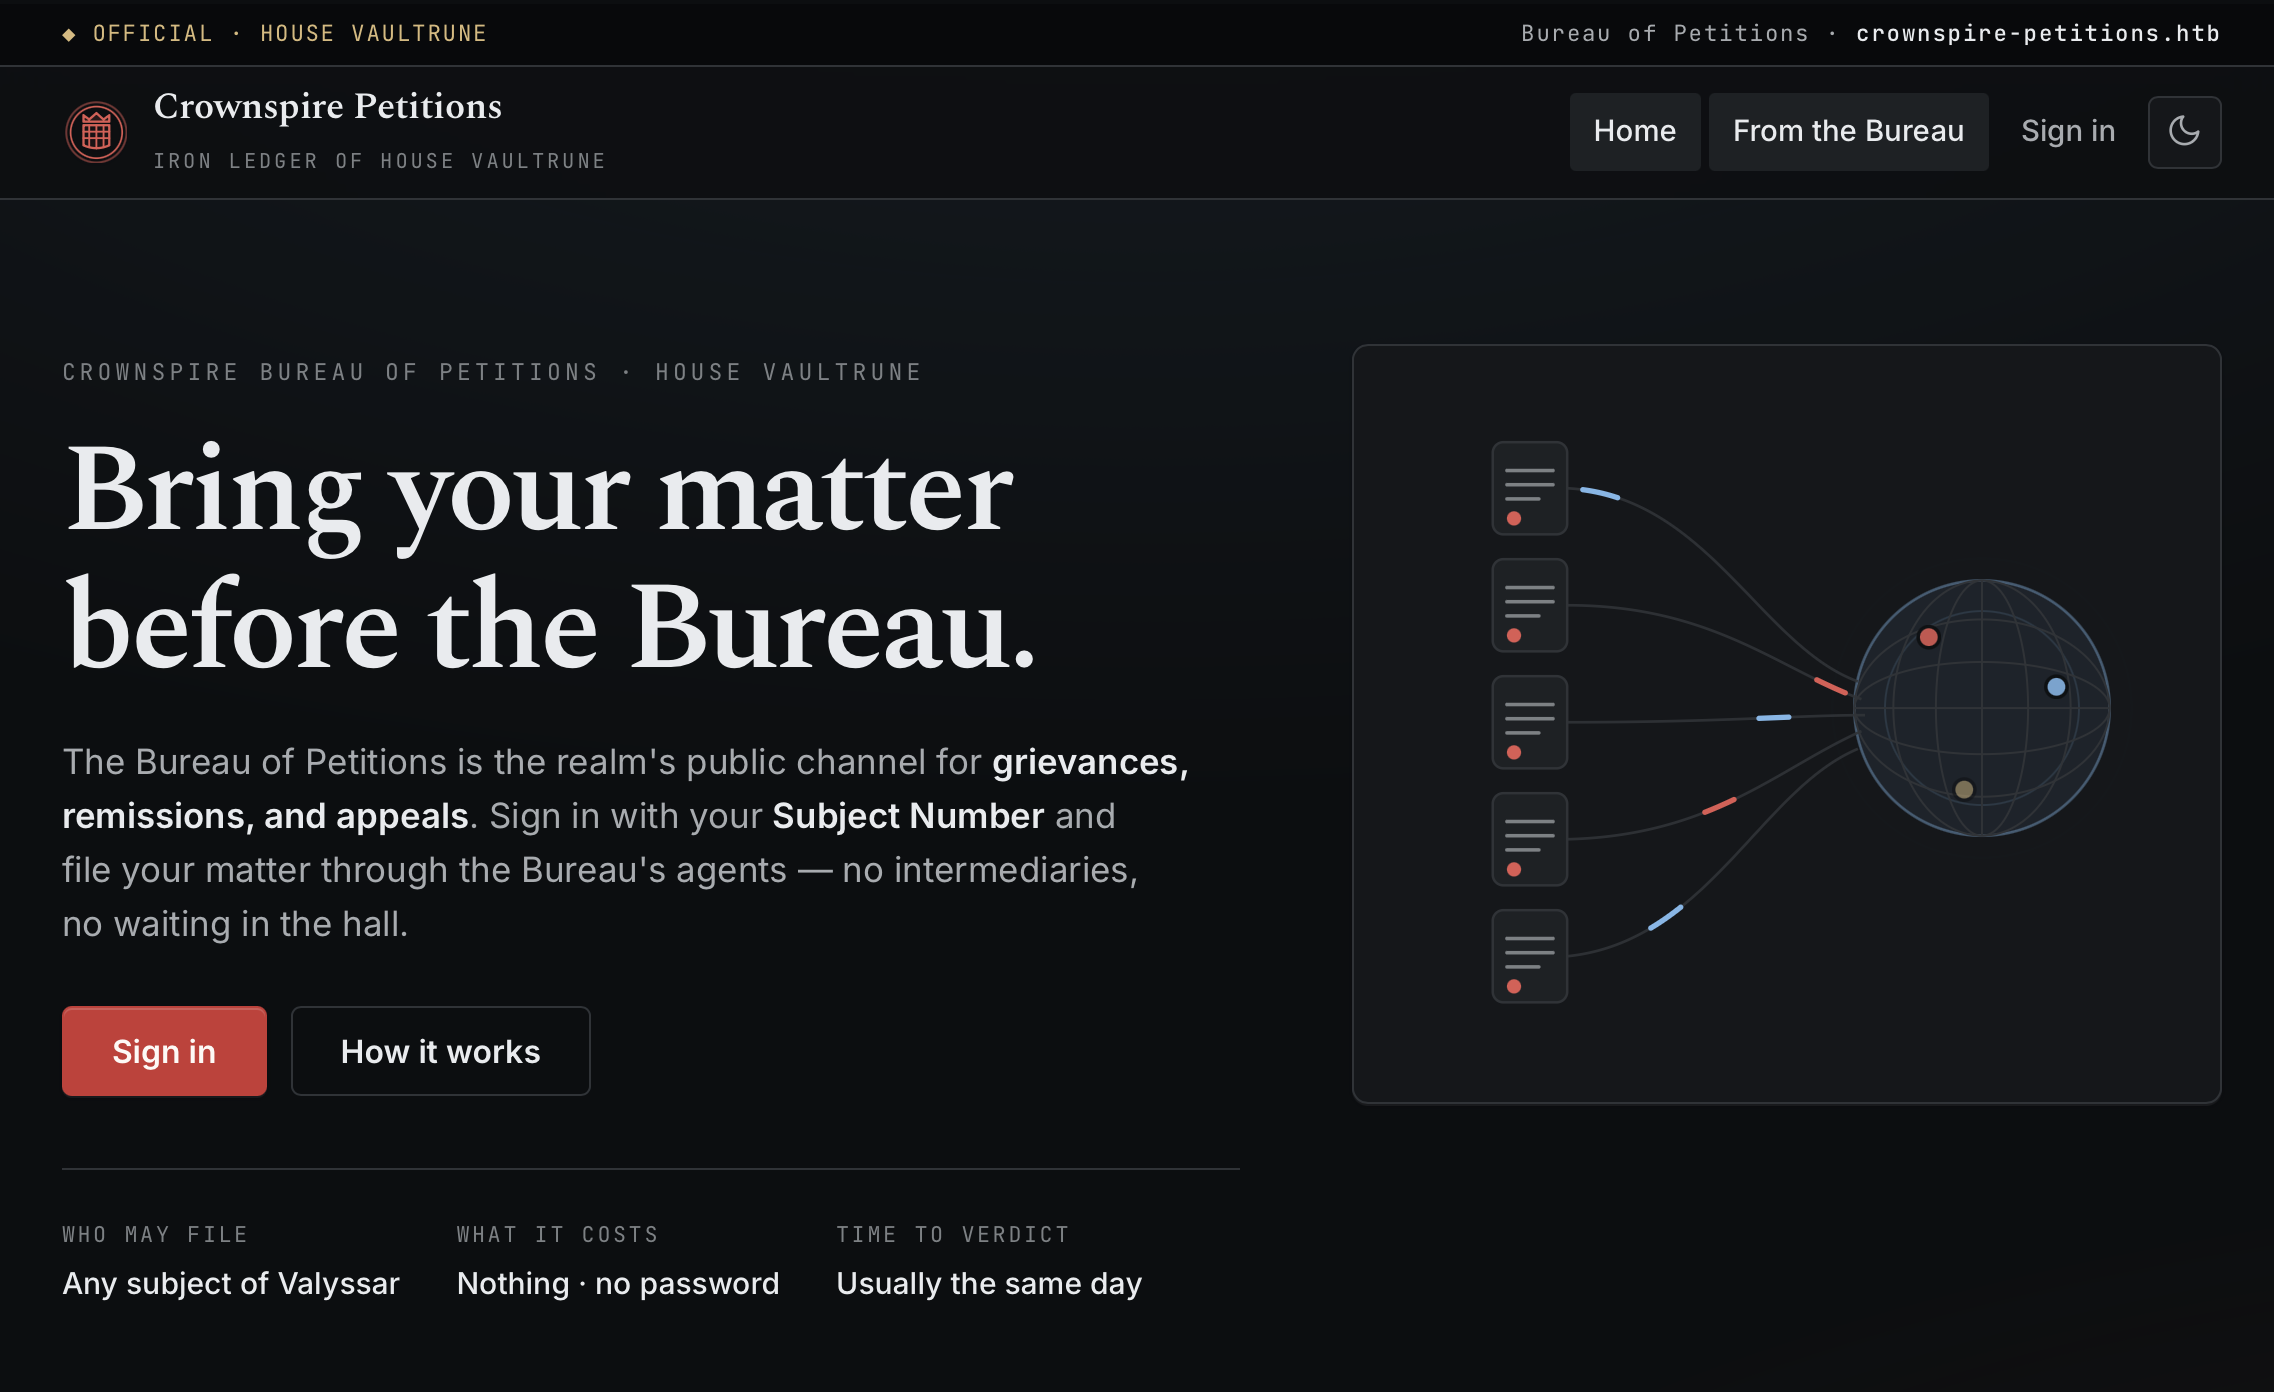Click 'WHO MAY FILE' label
The image size is (2274, 1392).
155,1234
